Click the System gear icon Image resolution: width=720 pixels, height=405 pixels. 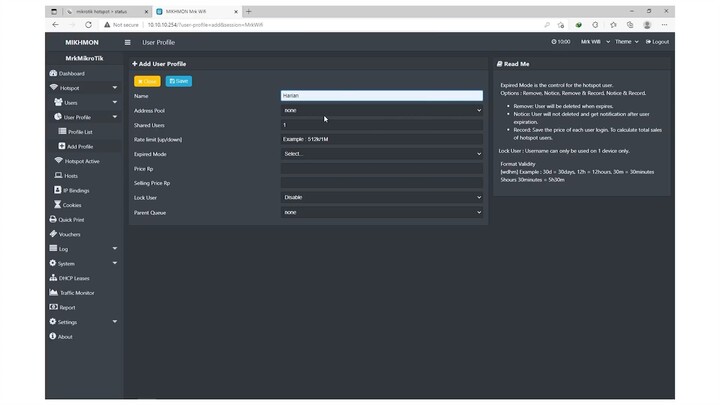tap(53, 263)
